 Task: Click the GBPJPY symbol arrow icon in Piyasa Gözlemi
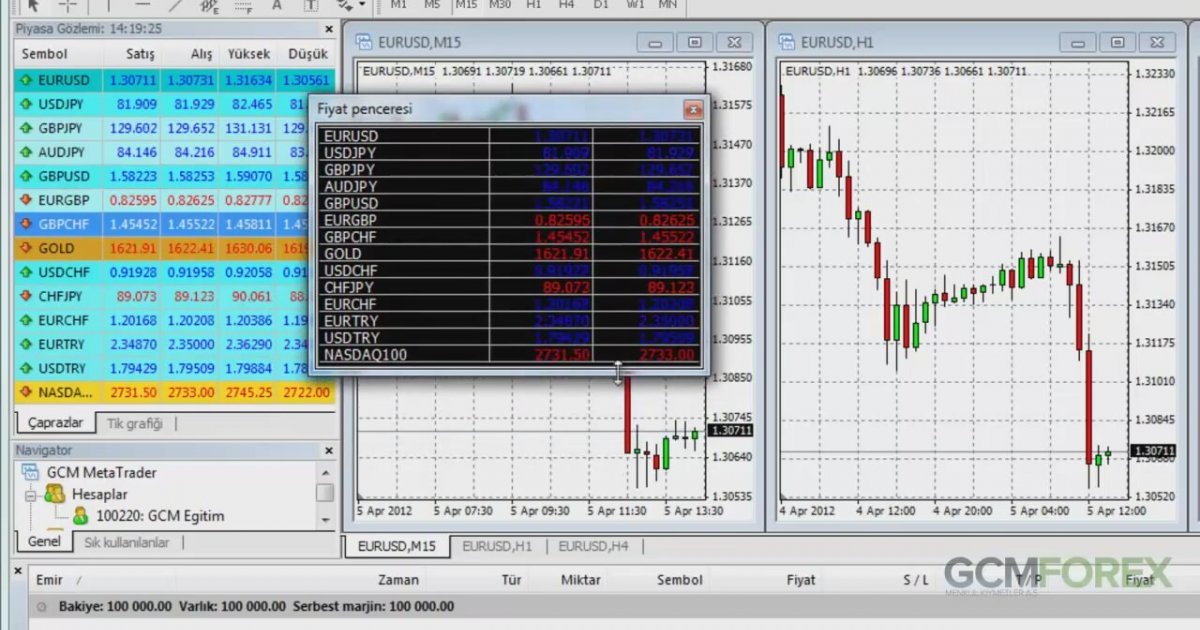point(27,128)
